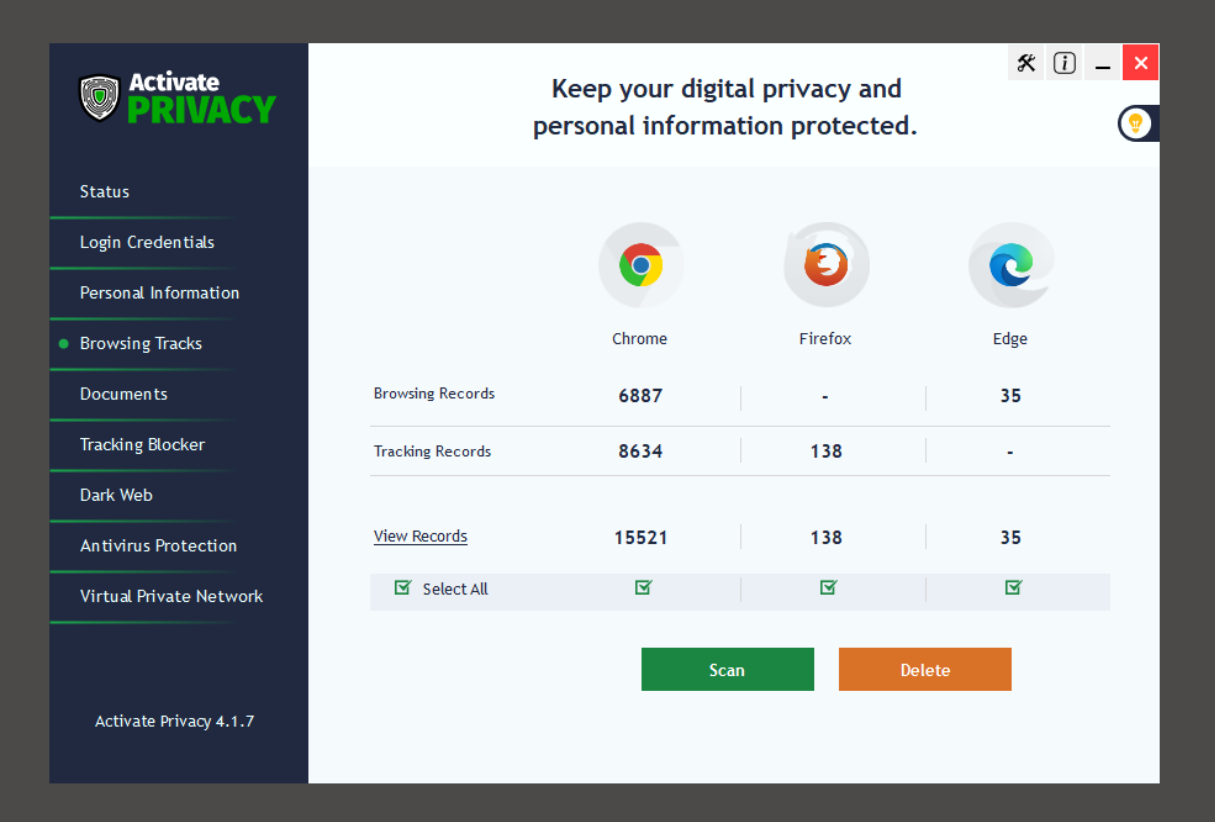Image resolution: width=1215 pixels, height=822 pixels.
Task: Open the View Records link
Action: 420,536
